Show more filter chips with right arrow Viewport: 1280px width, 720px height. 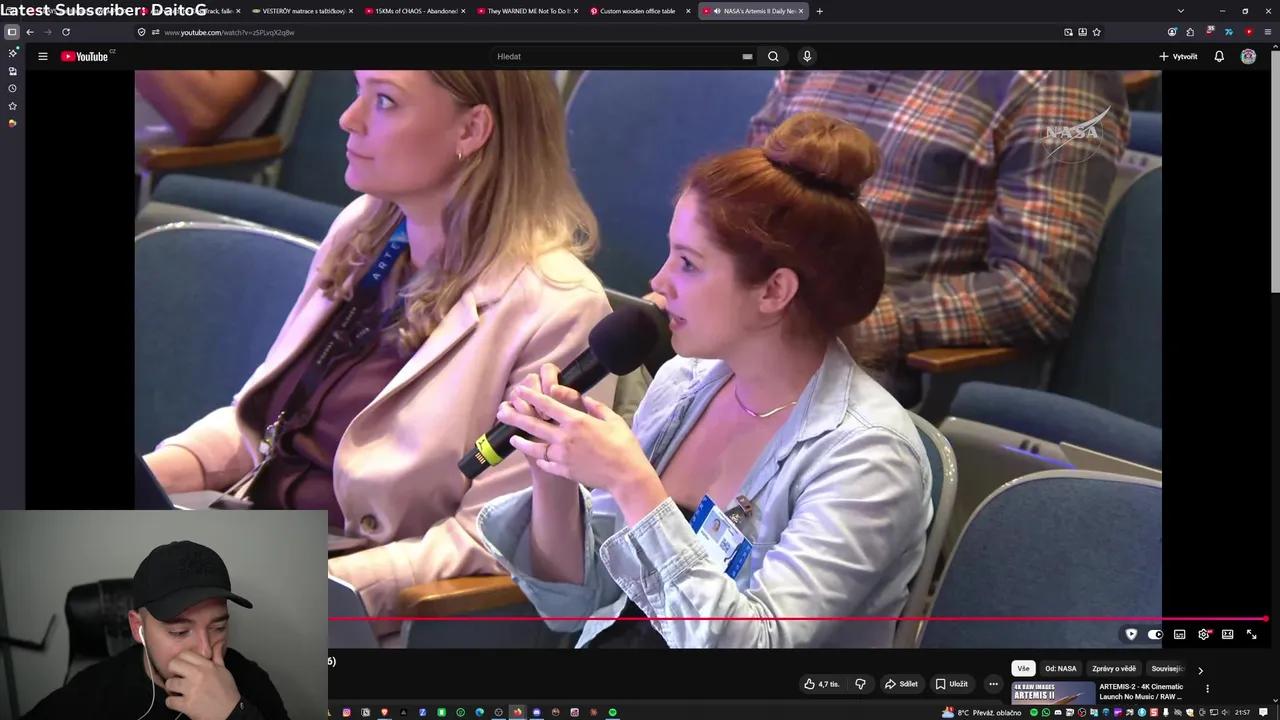point(1200,669)
